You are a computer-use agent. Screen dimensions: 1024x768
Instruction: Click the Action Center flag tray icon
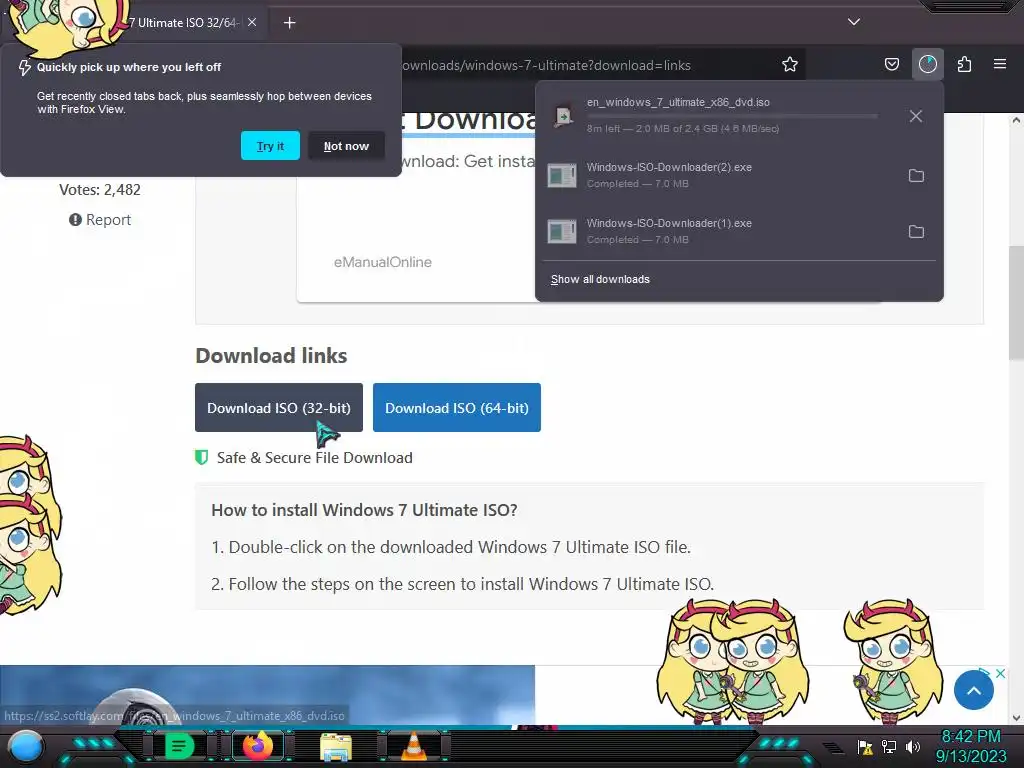click(x=865, y=747)
